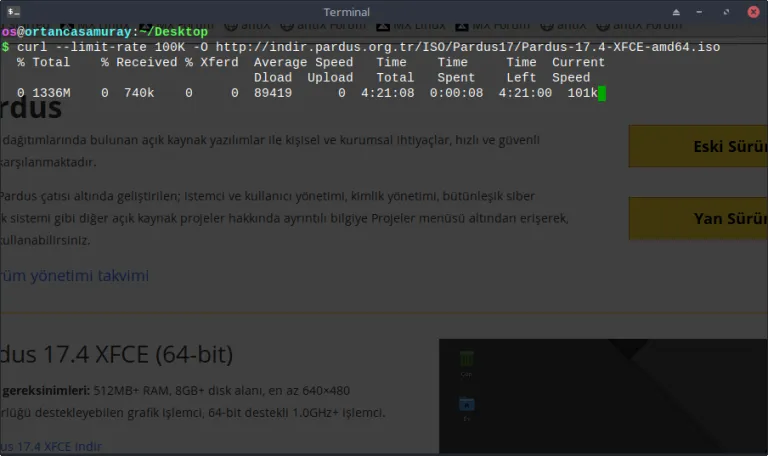Screen dimensions: 768x456
Task: Click the curl download URL in the command line
Action: point(468,47)
